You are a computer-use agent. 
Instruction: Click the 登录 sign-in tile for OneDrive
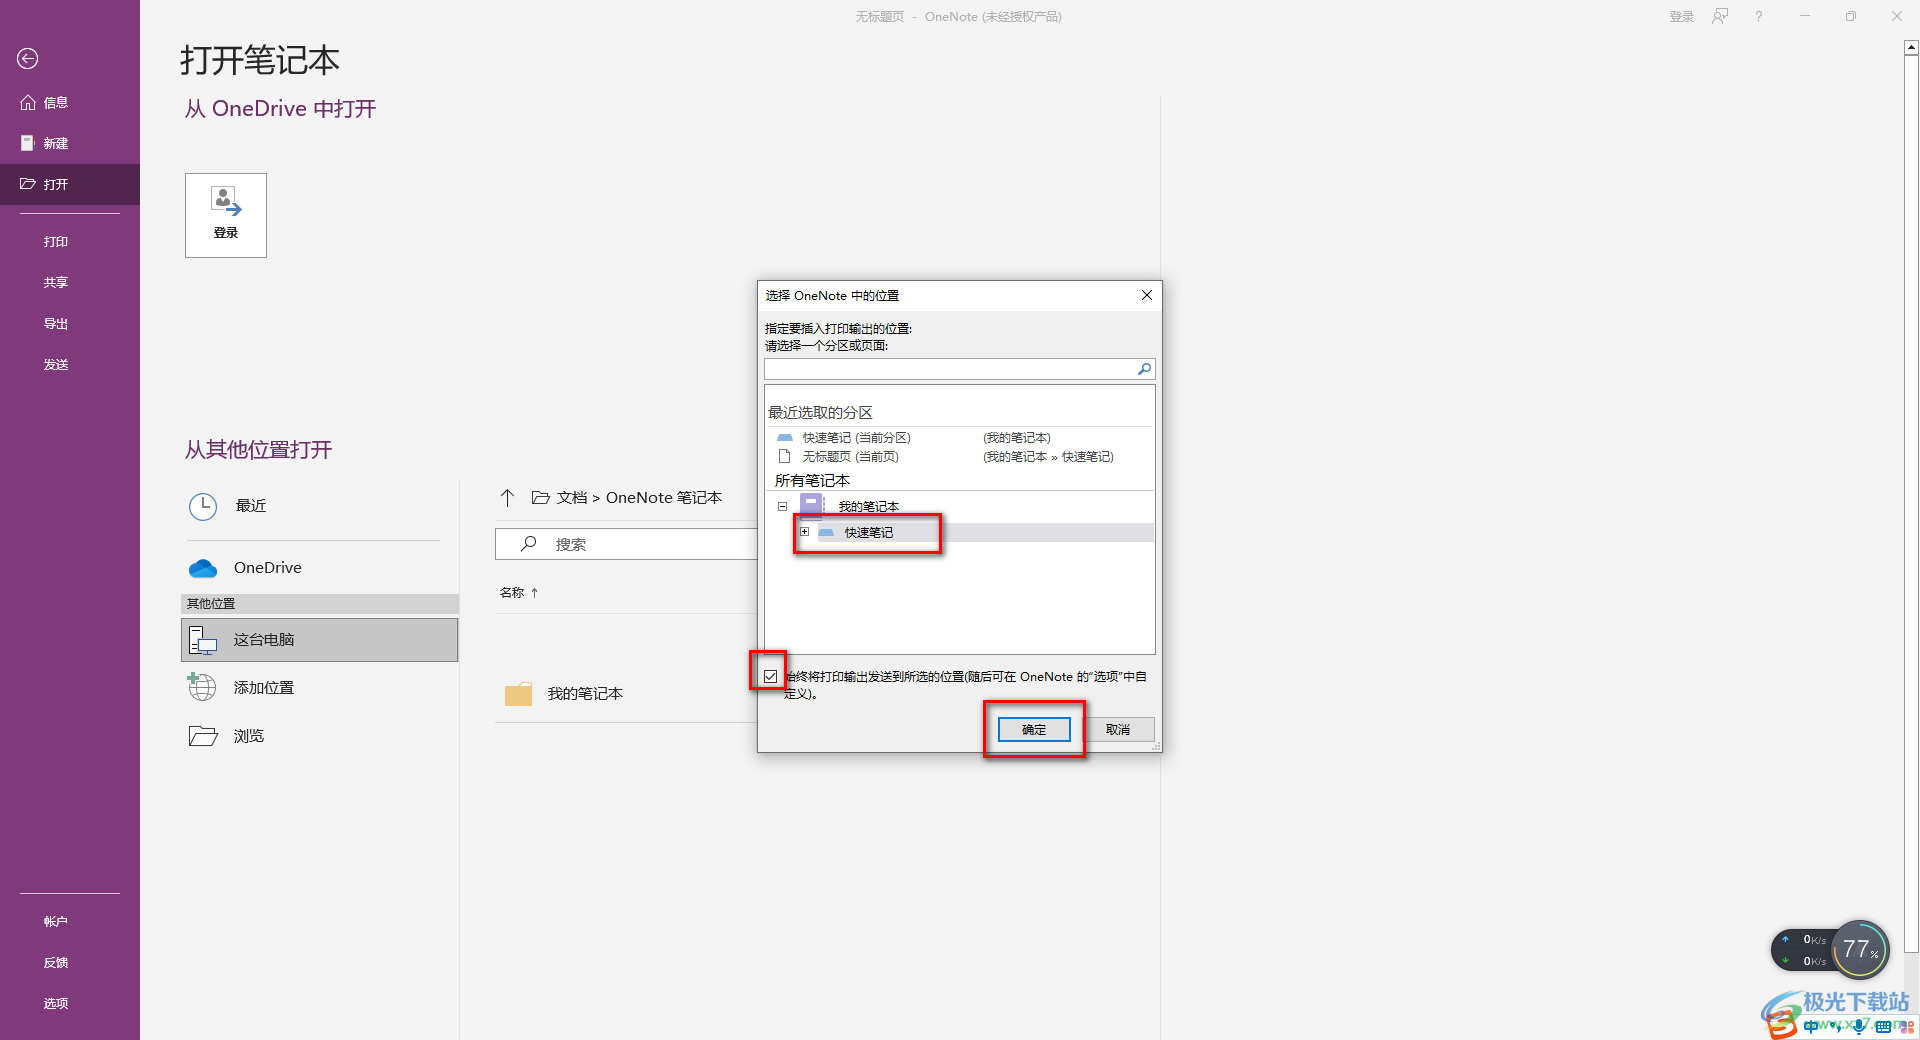point(226,215)
